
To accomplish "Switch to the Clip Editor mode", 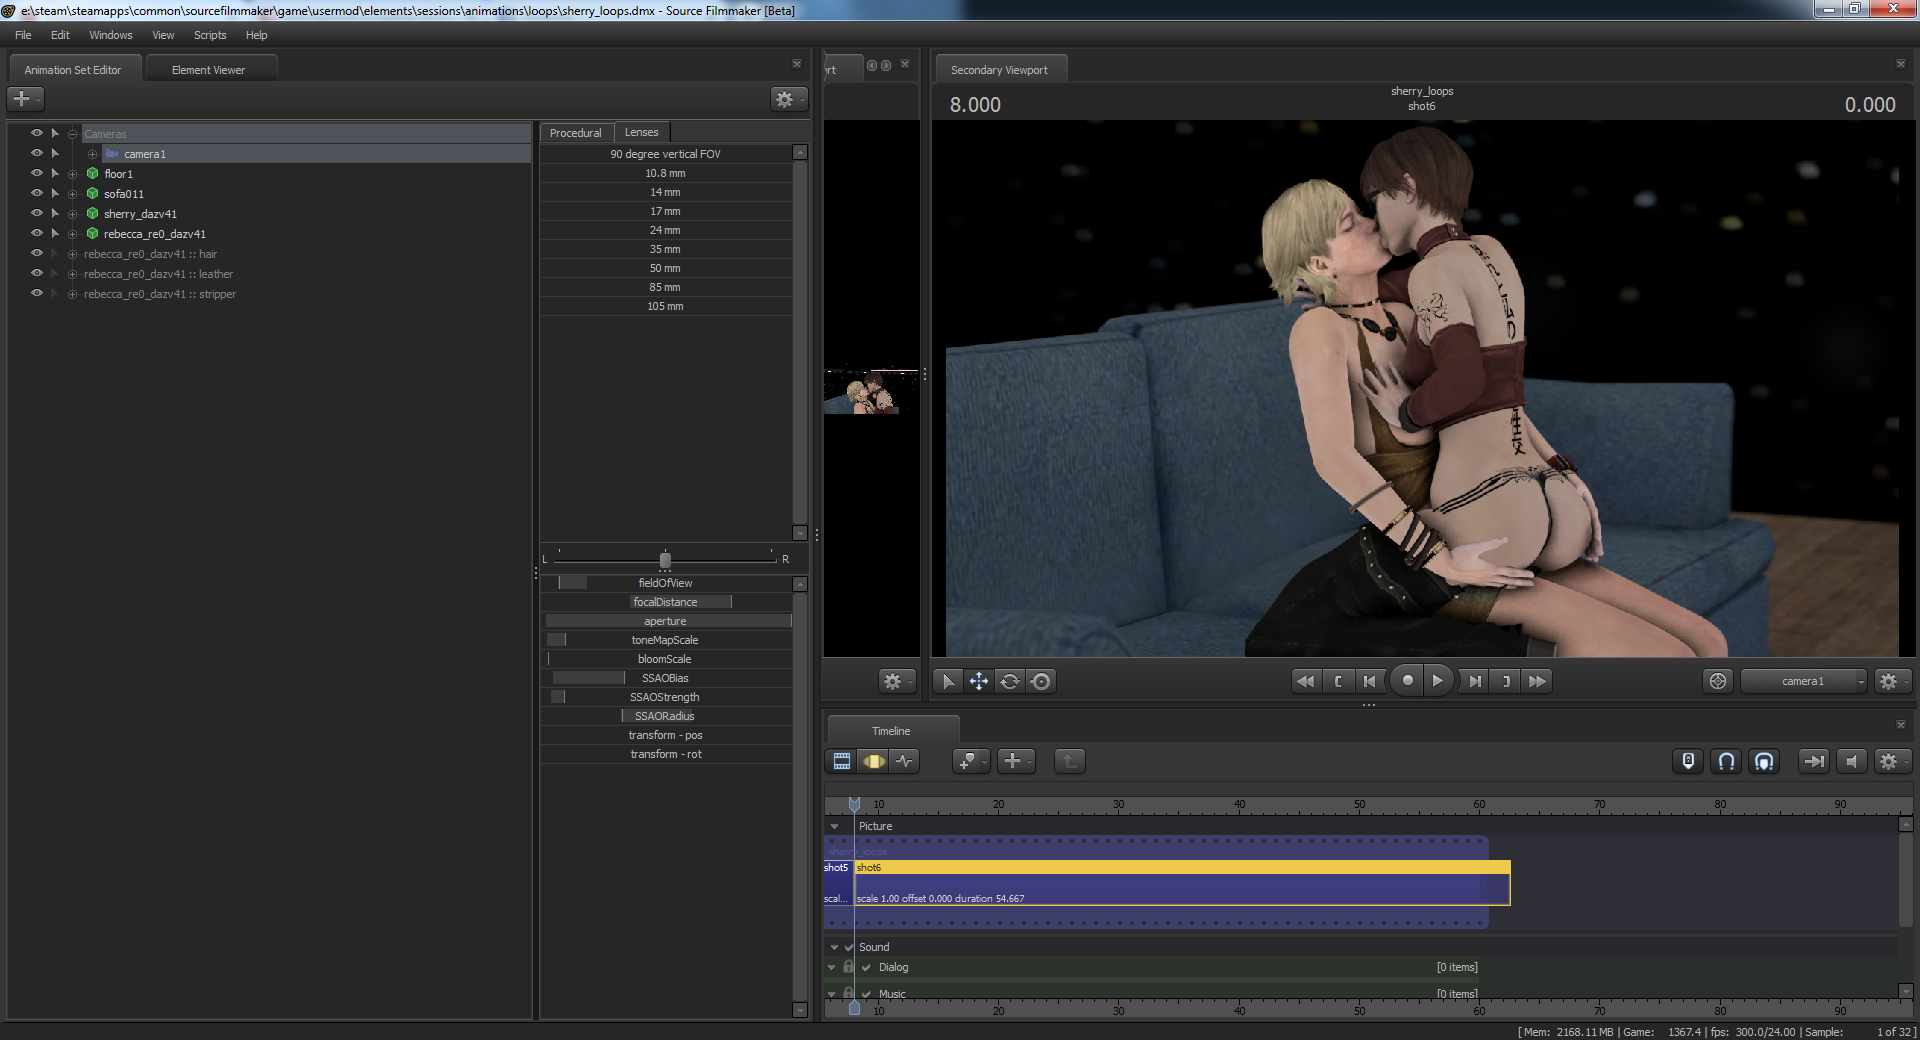I will (842, 761).
